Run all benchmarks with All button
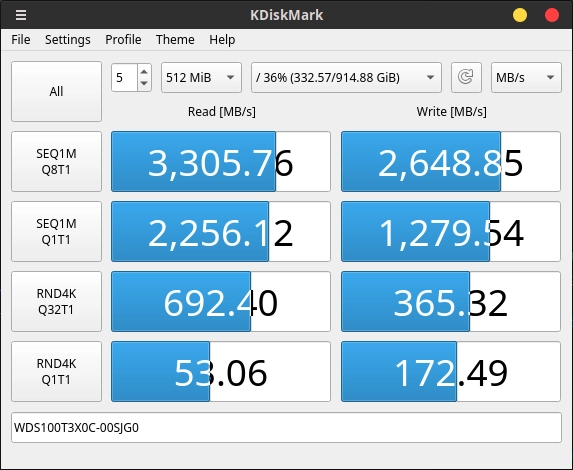573x470 pixels. point(56,91)
